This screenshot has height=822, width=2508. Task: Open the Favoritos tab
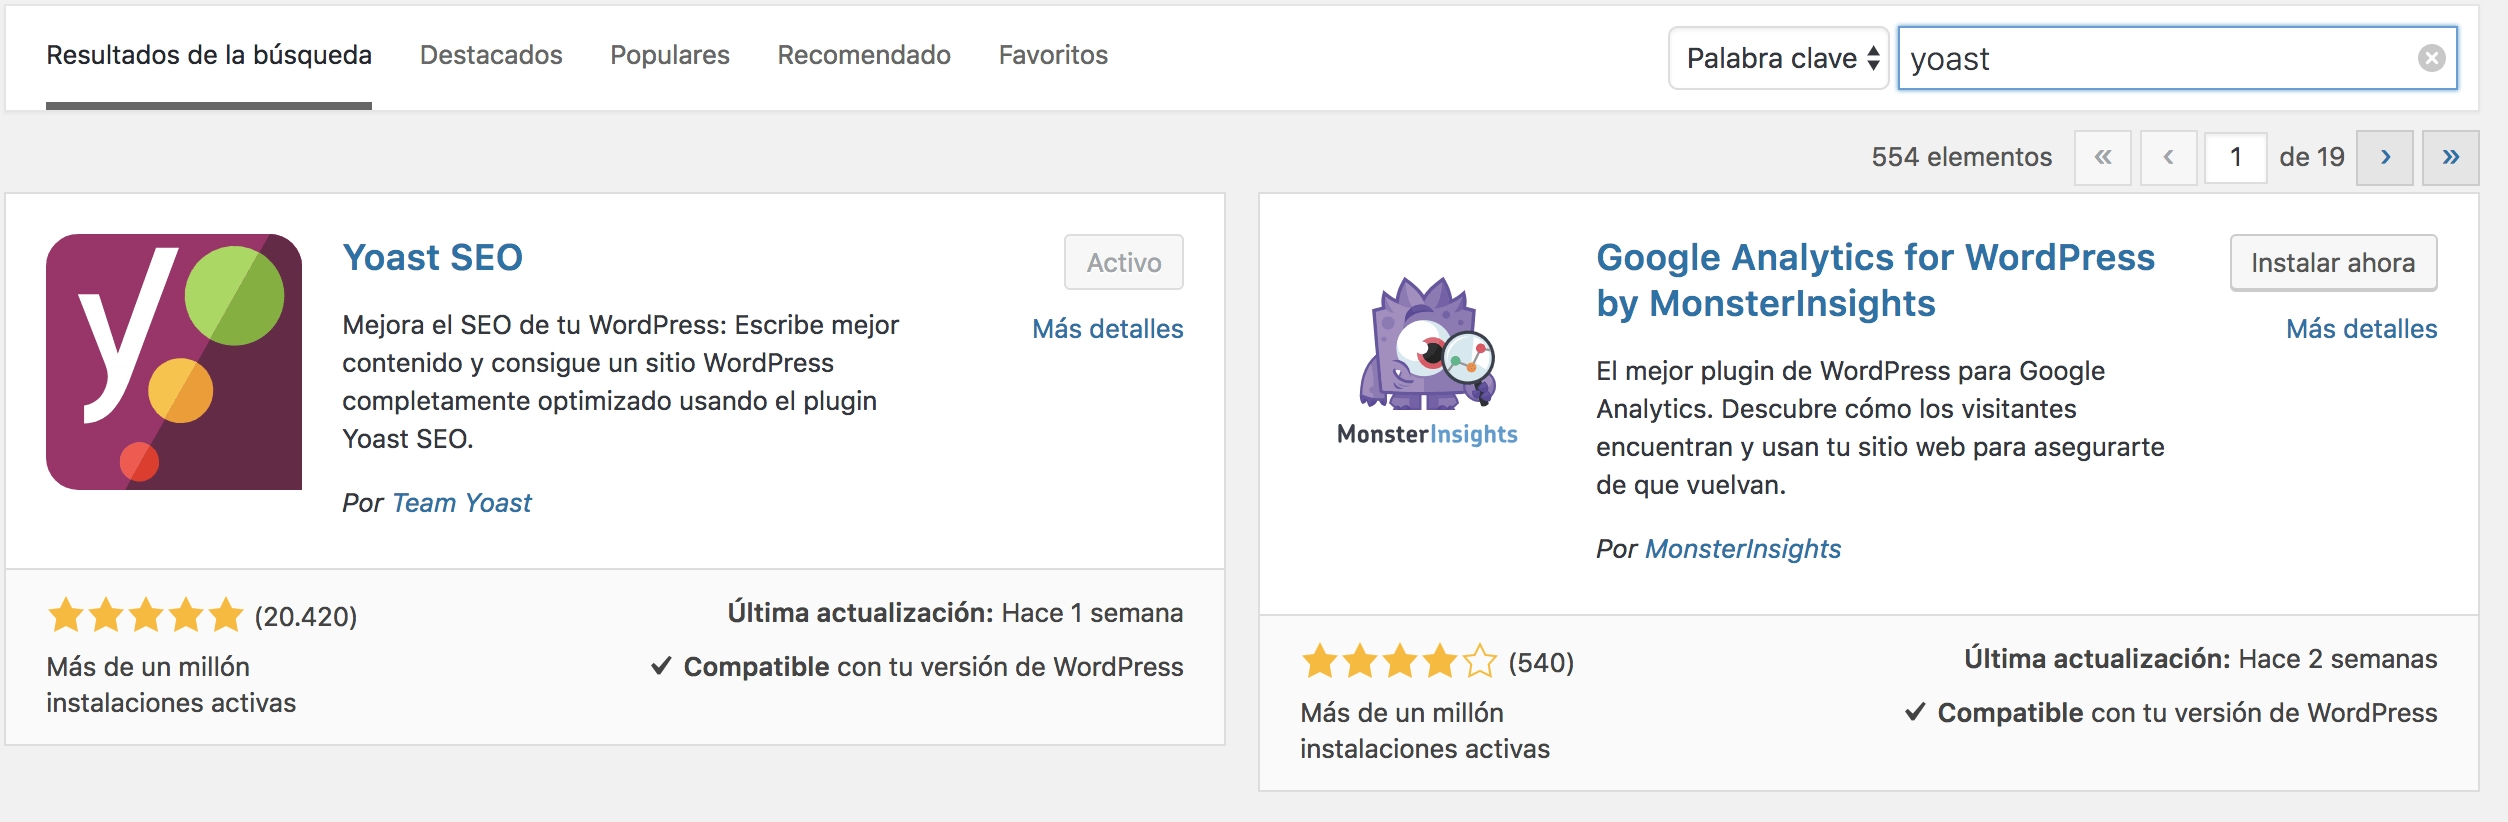(1053, 55)
